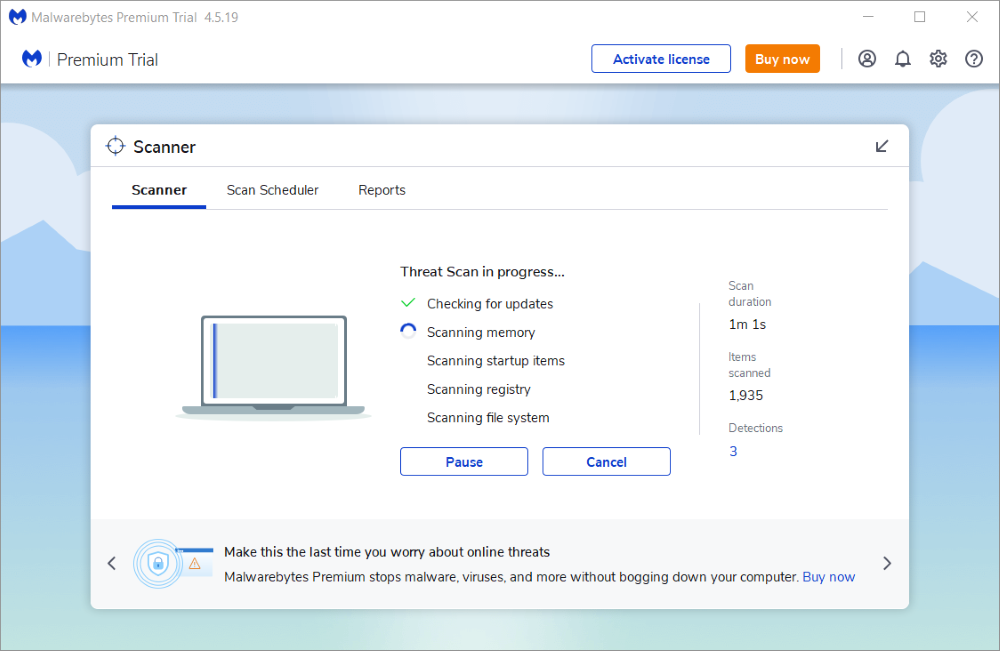Cancel the scan in progress
Image resolution: width=1000 pixels, height=651 pixels.
click(x=606, y=462)
